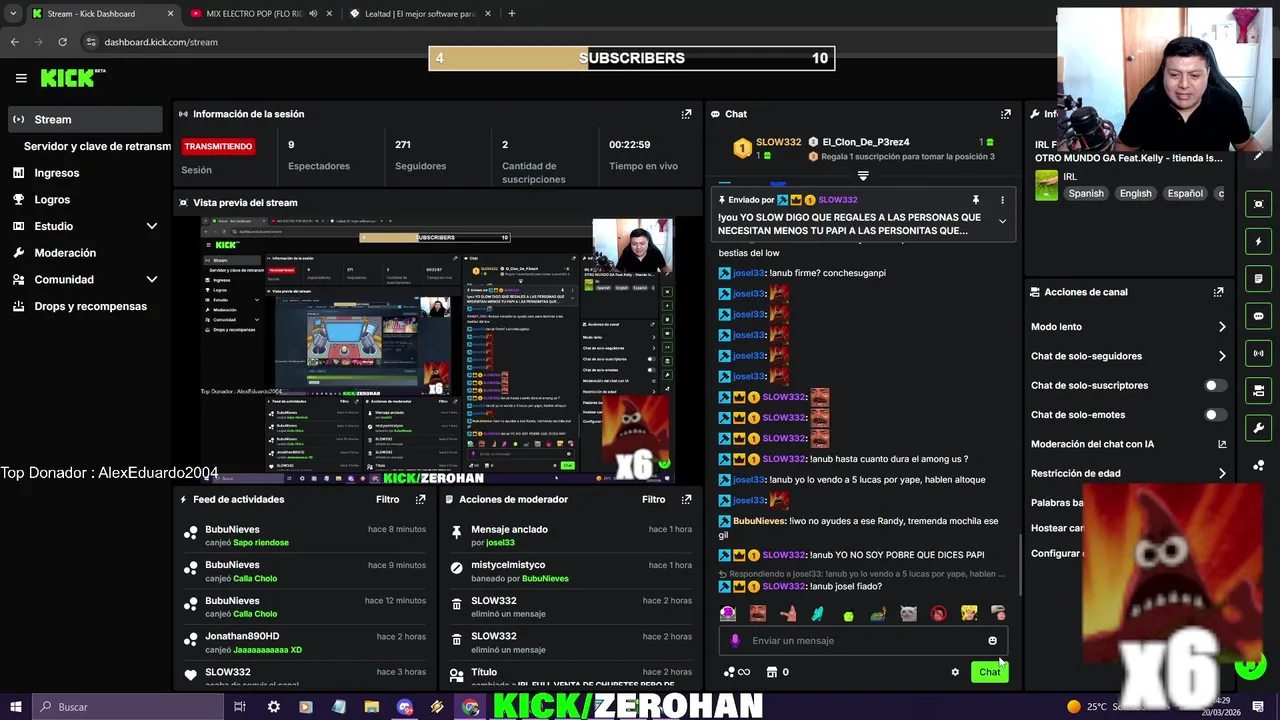Send message with green Chat button
1280x720 pixels.
pos(989,672)
